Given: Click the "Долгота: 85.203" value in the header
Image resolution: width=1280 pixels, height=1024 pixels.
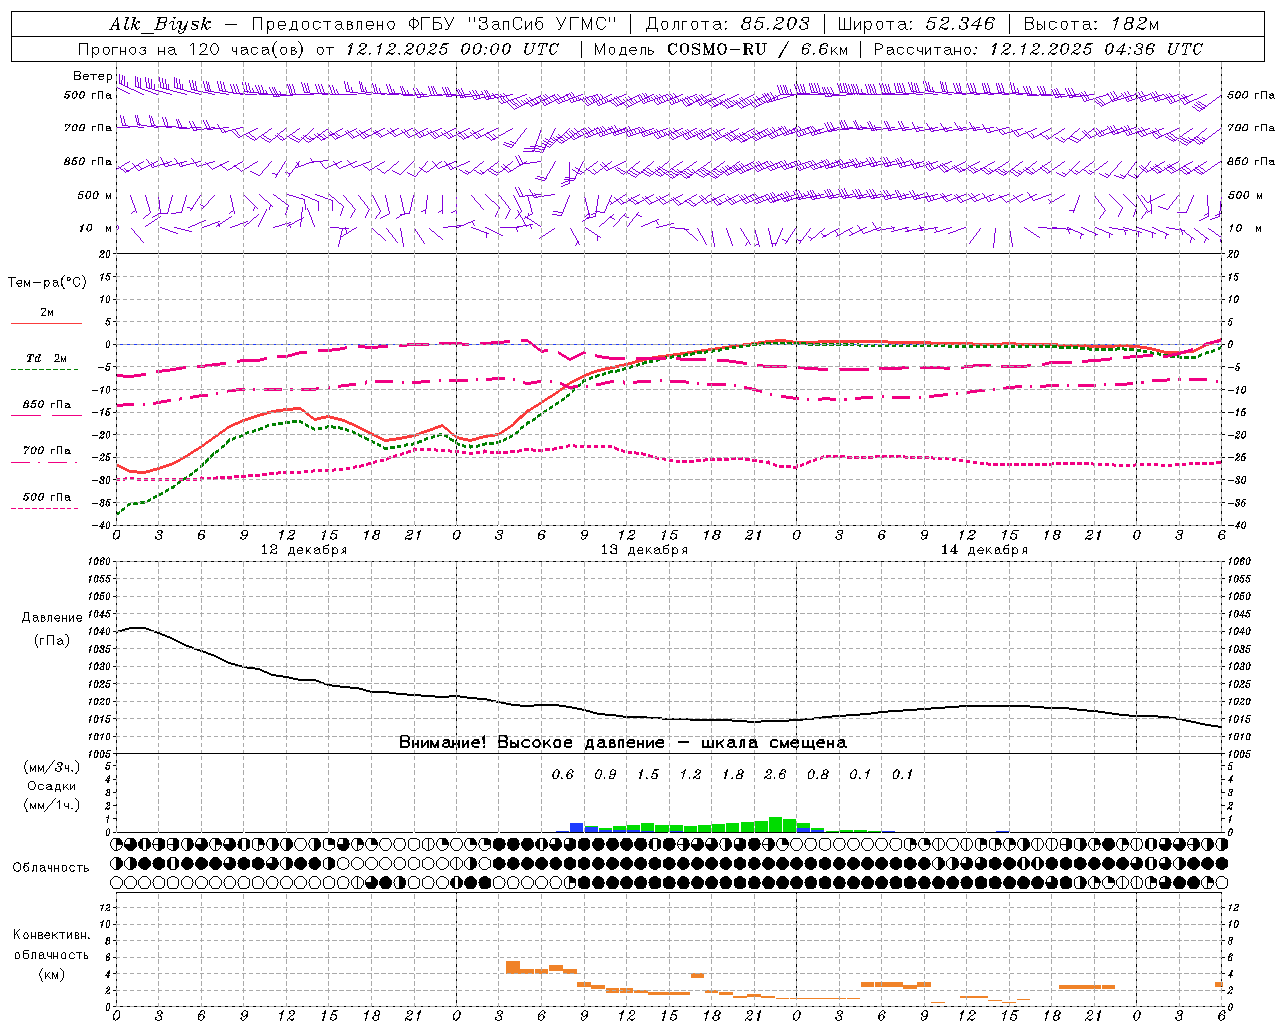Looking at the screenshot, I should pos(728,24).
